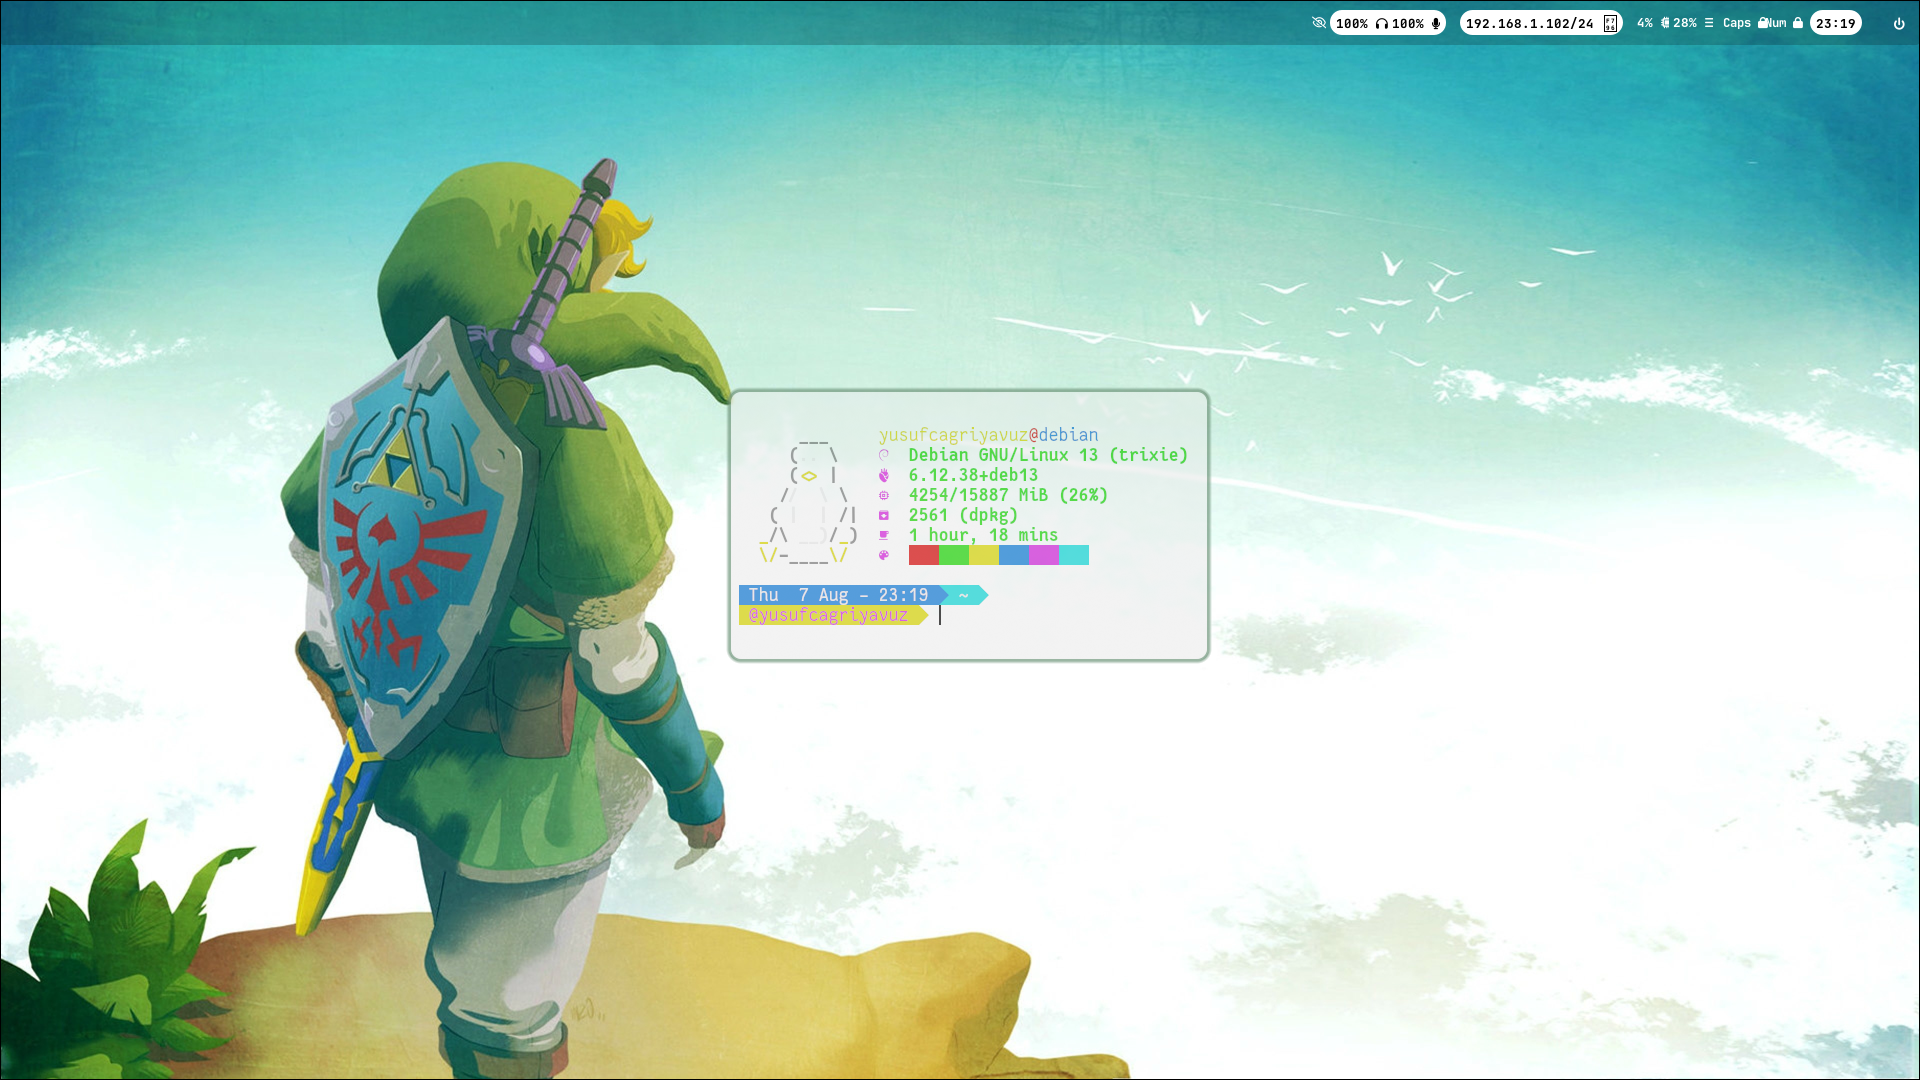Click the green color block in the terminal
The width and height of the screenshot is (1920, 1080).
point(954,555)
